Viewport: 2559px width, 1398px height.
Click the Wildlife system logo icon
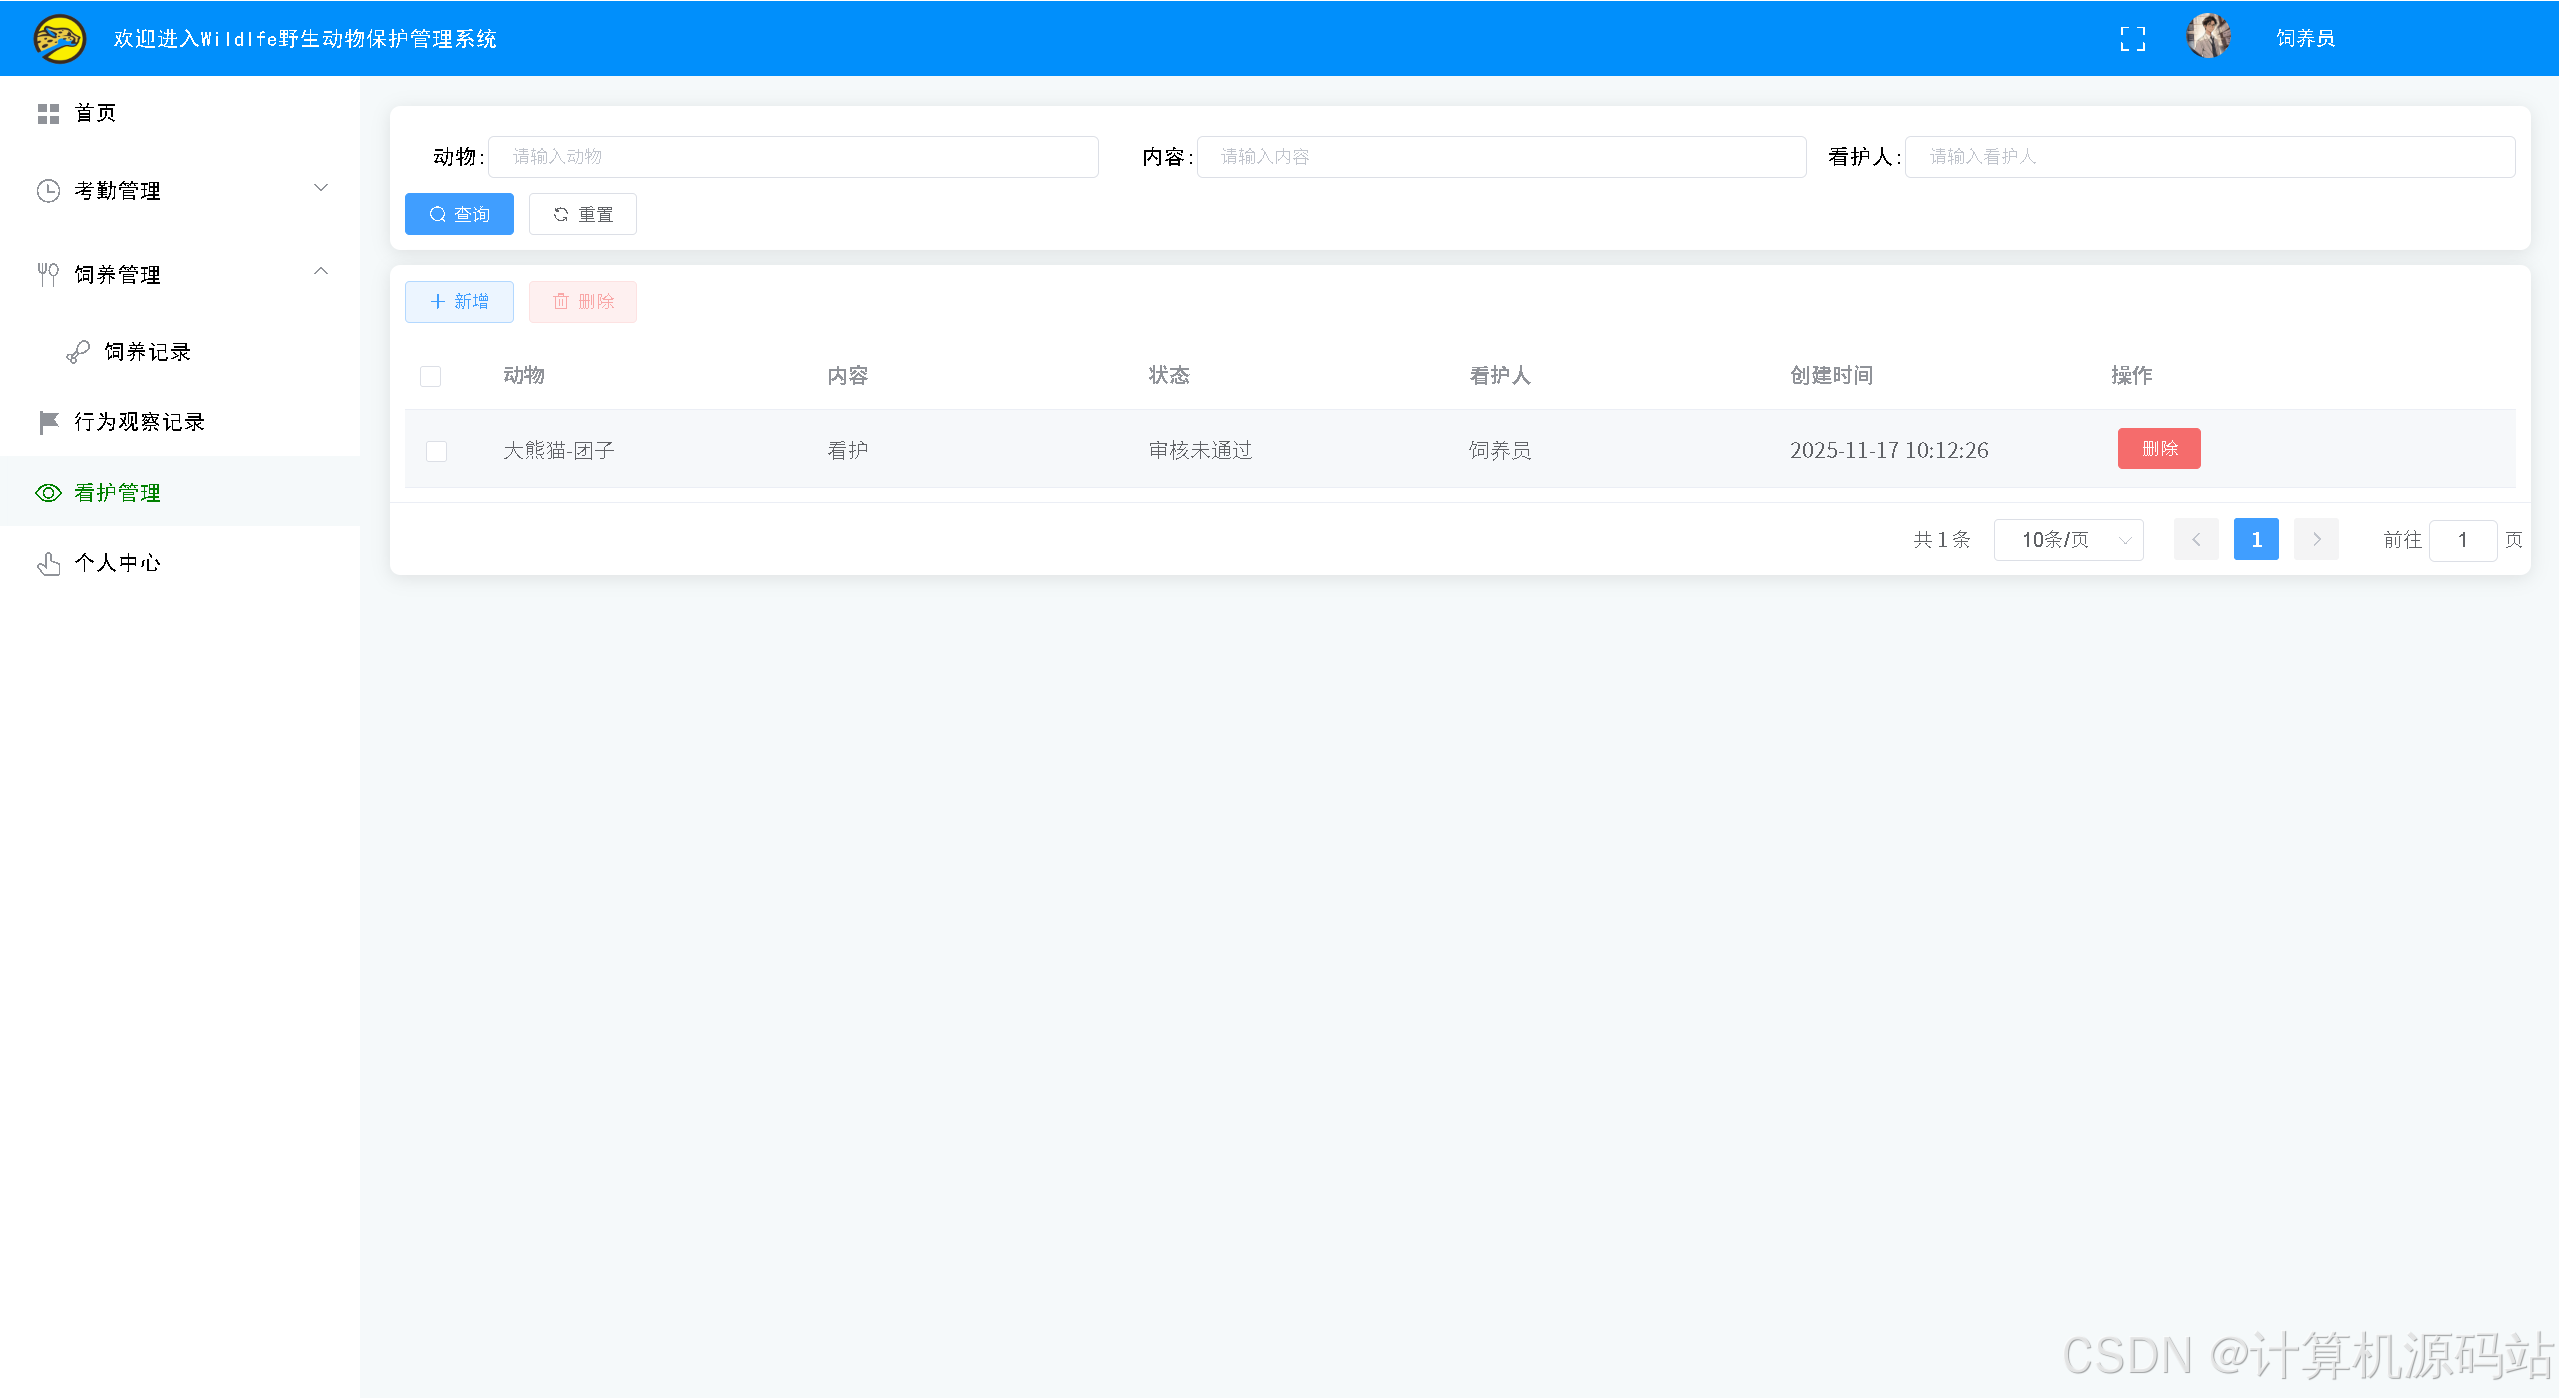tap(59, 39)
